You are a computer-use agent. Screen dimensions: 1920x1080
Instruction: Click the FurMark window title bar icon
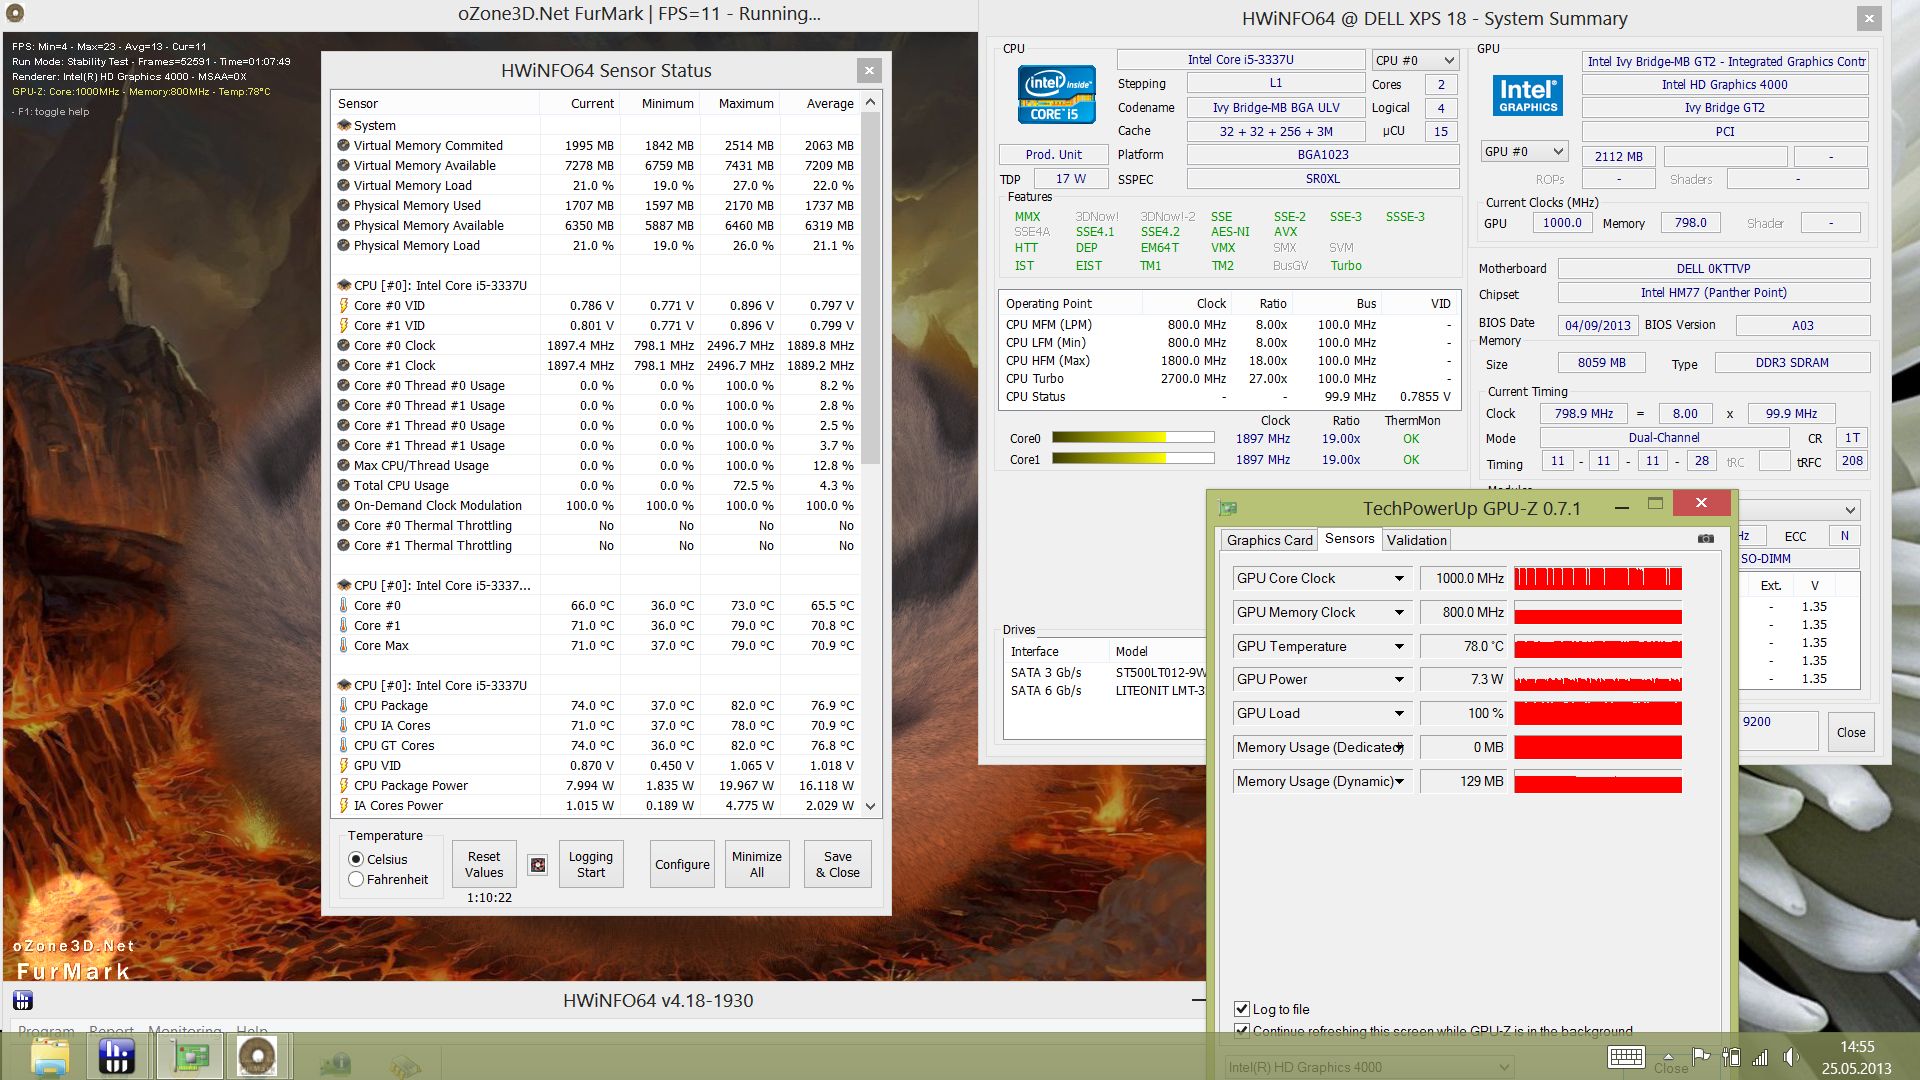(15, 14)
